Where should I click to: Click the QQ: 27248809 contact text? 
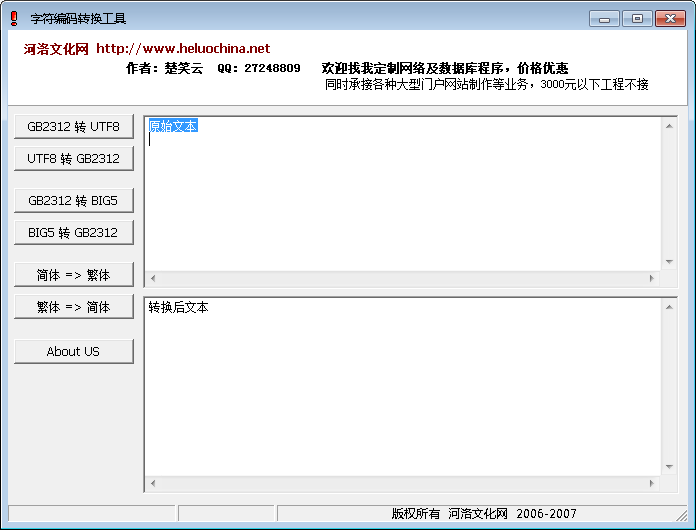coord(259,68)
